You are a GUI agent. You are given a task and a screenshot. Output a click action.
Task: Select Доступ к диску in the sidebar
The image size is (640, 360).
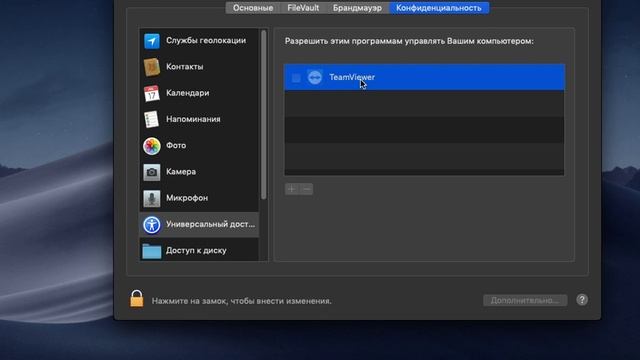pyautogui.click(x=199, y=251)
